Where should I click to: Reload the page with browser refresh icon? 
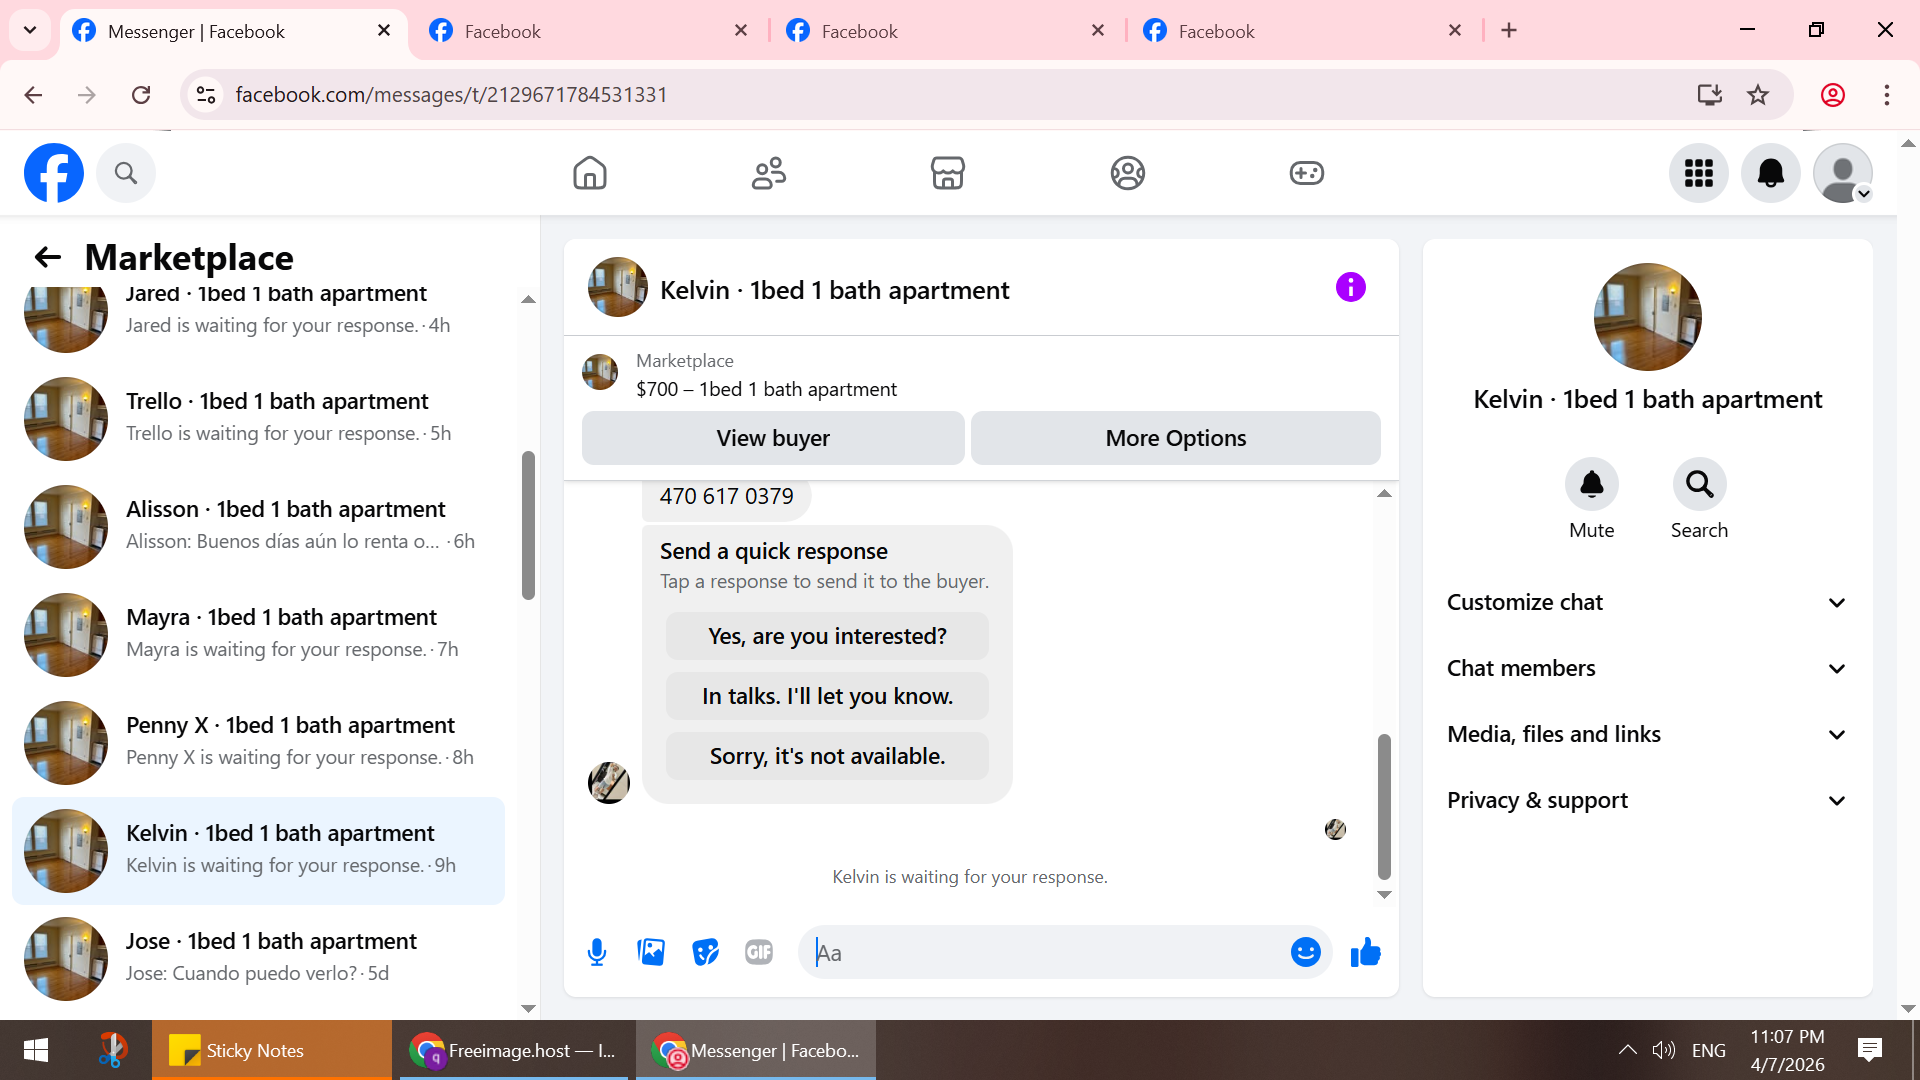(x=141, y=95)
